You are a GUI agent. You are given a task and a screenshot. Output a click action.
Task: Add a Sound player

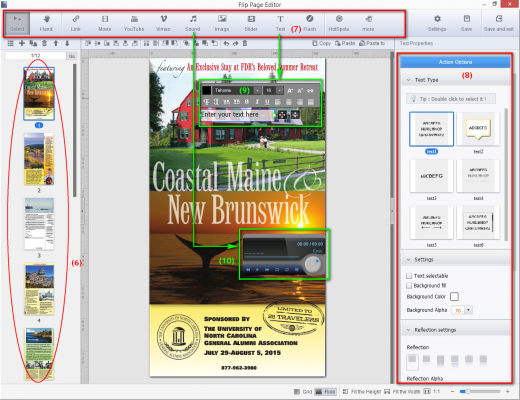[x=193, y=23]
